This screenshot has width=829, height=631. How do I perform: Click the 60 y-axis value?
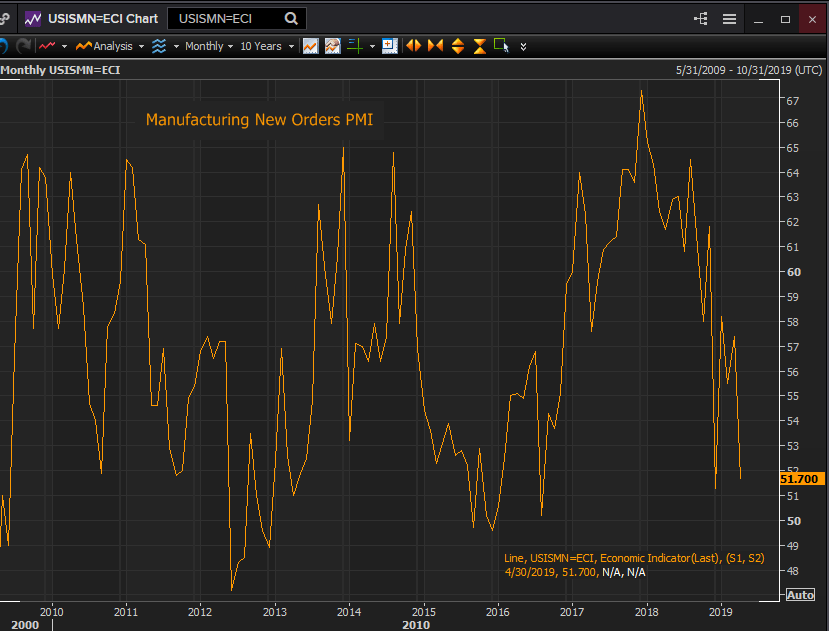pos(794,272)
